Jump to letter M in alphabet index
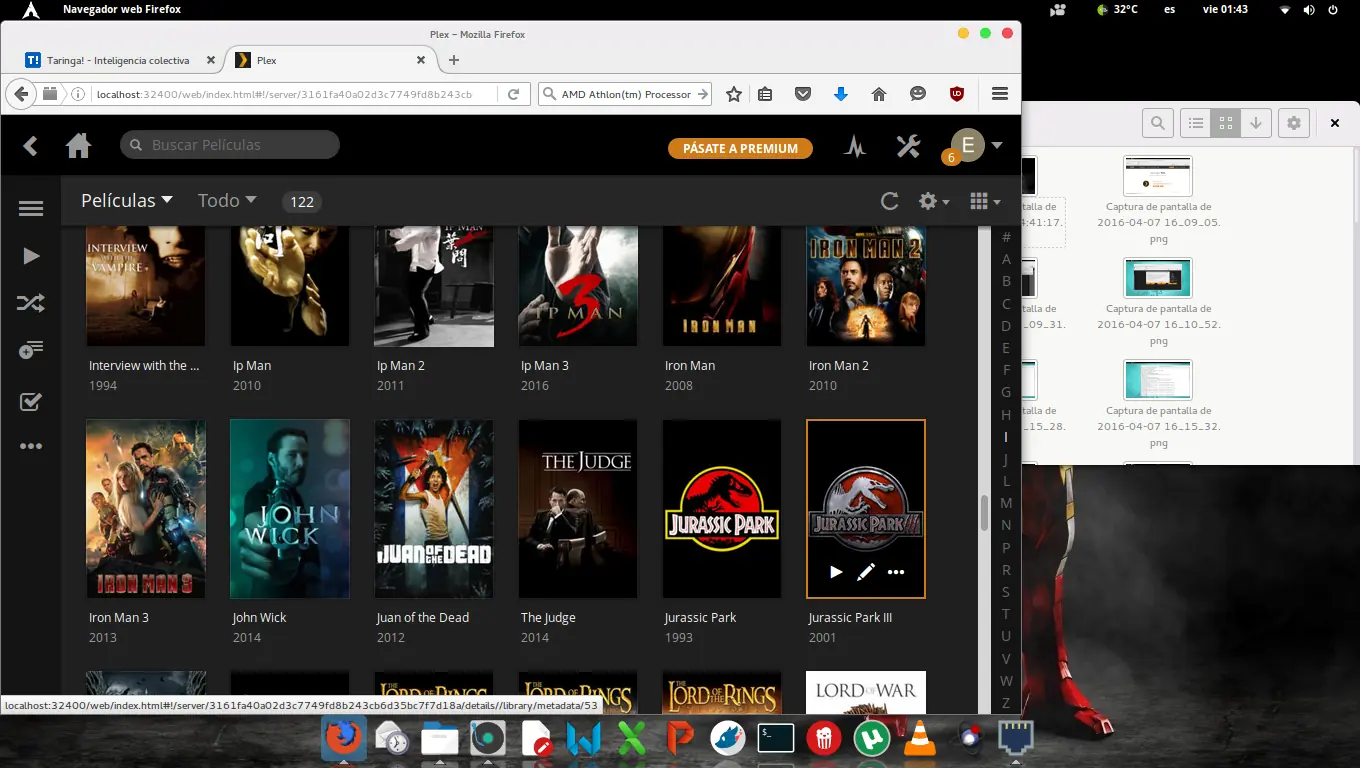Viewport: 1360px width, 768px height. 1006,503
